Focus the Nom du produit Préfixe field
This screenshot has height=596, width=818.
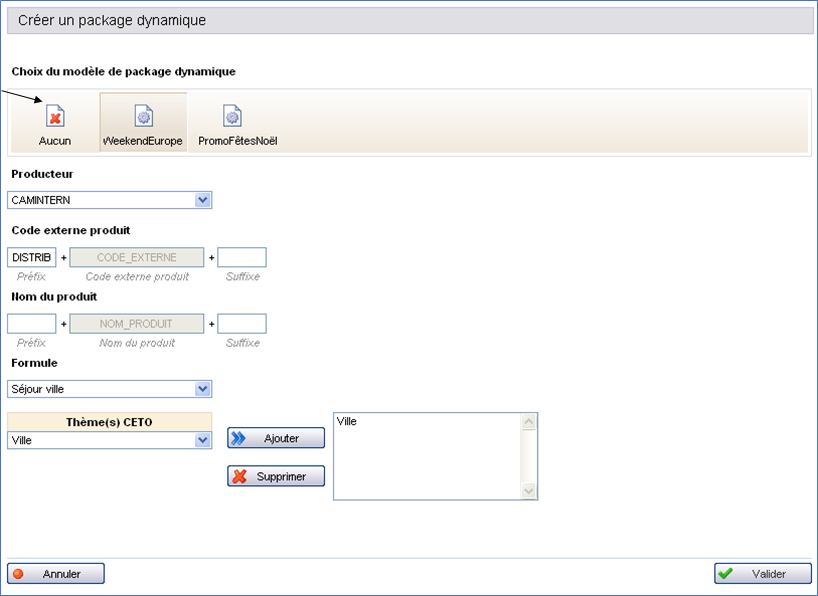[x=32, y=324]
